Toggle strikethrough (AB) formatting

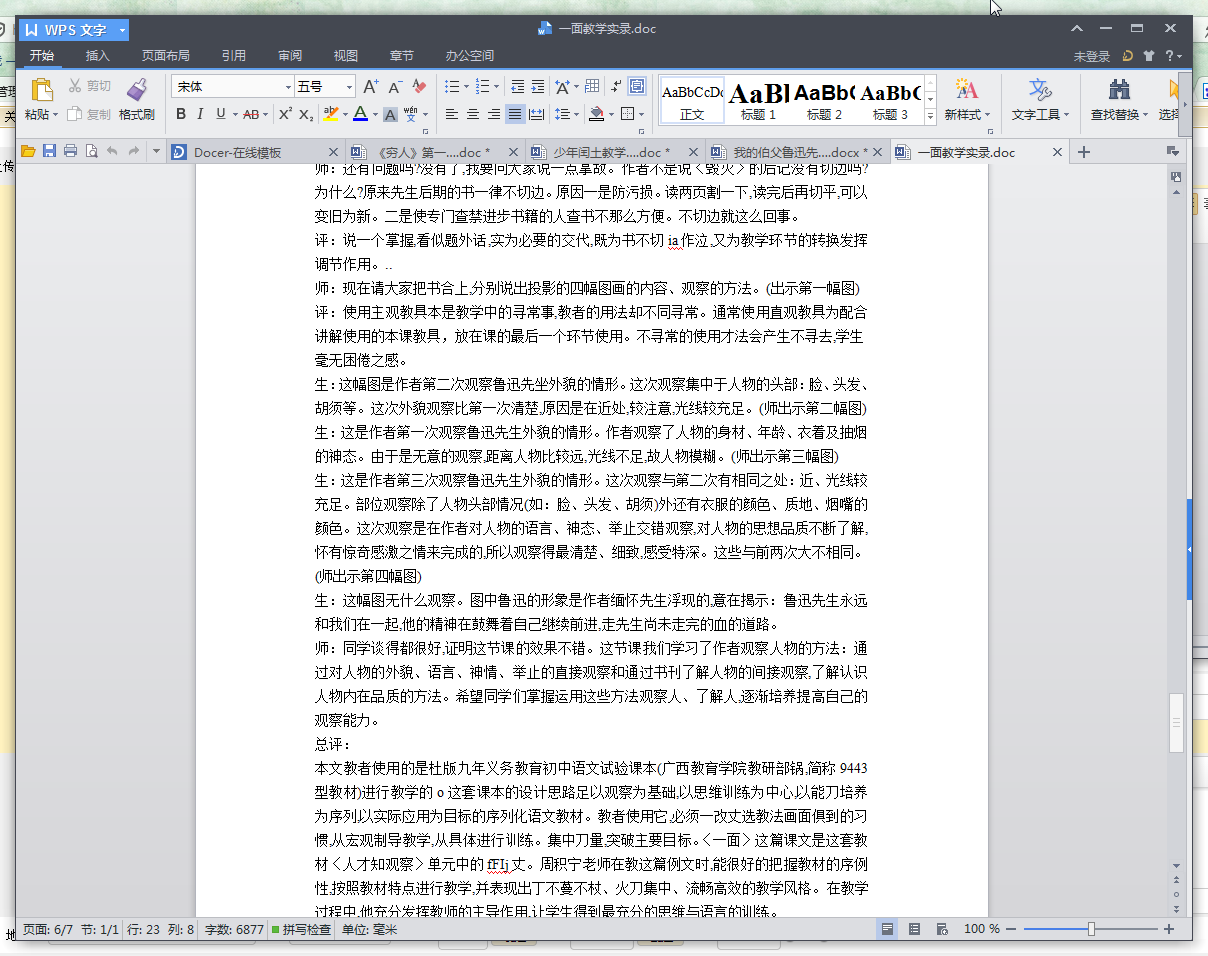(x=250, y=114)
